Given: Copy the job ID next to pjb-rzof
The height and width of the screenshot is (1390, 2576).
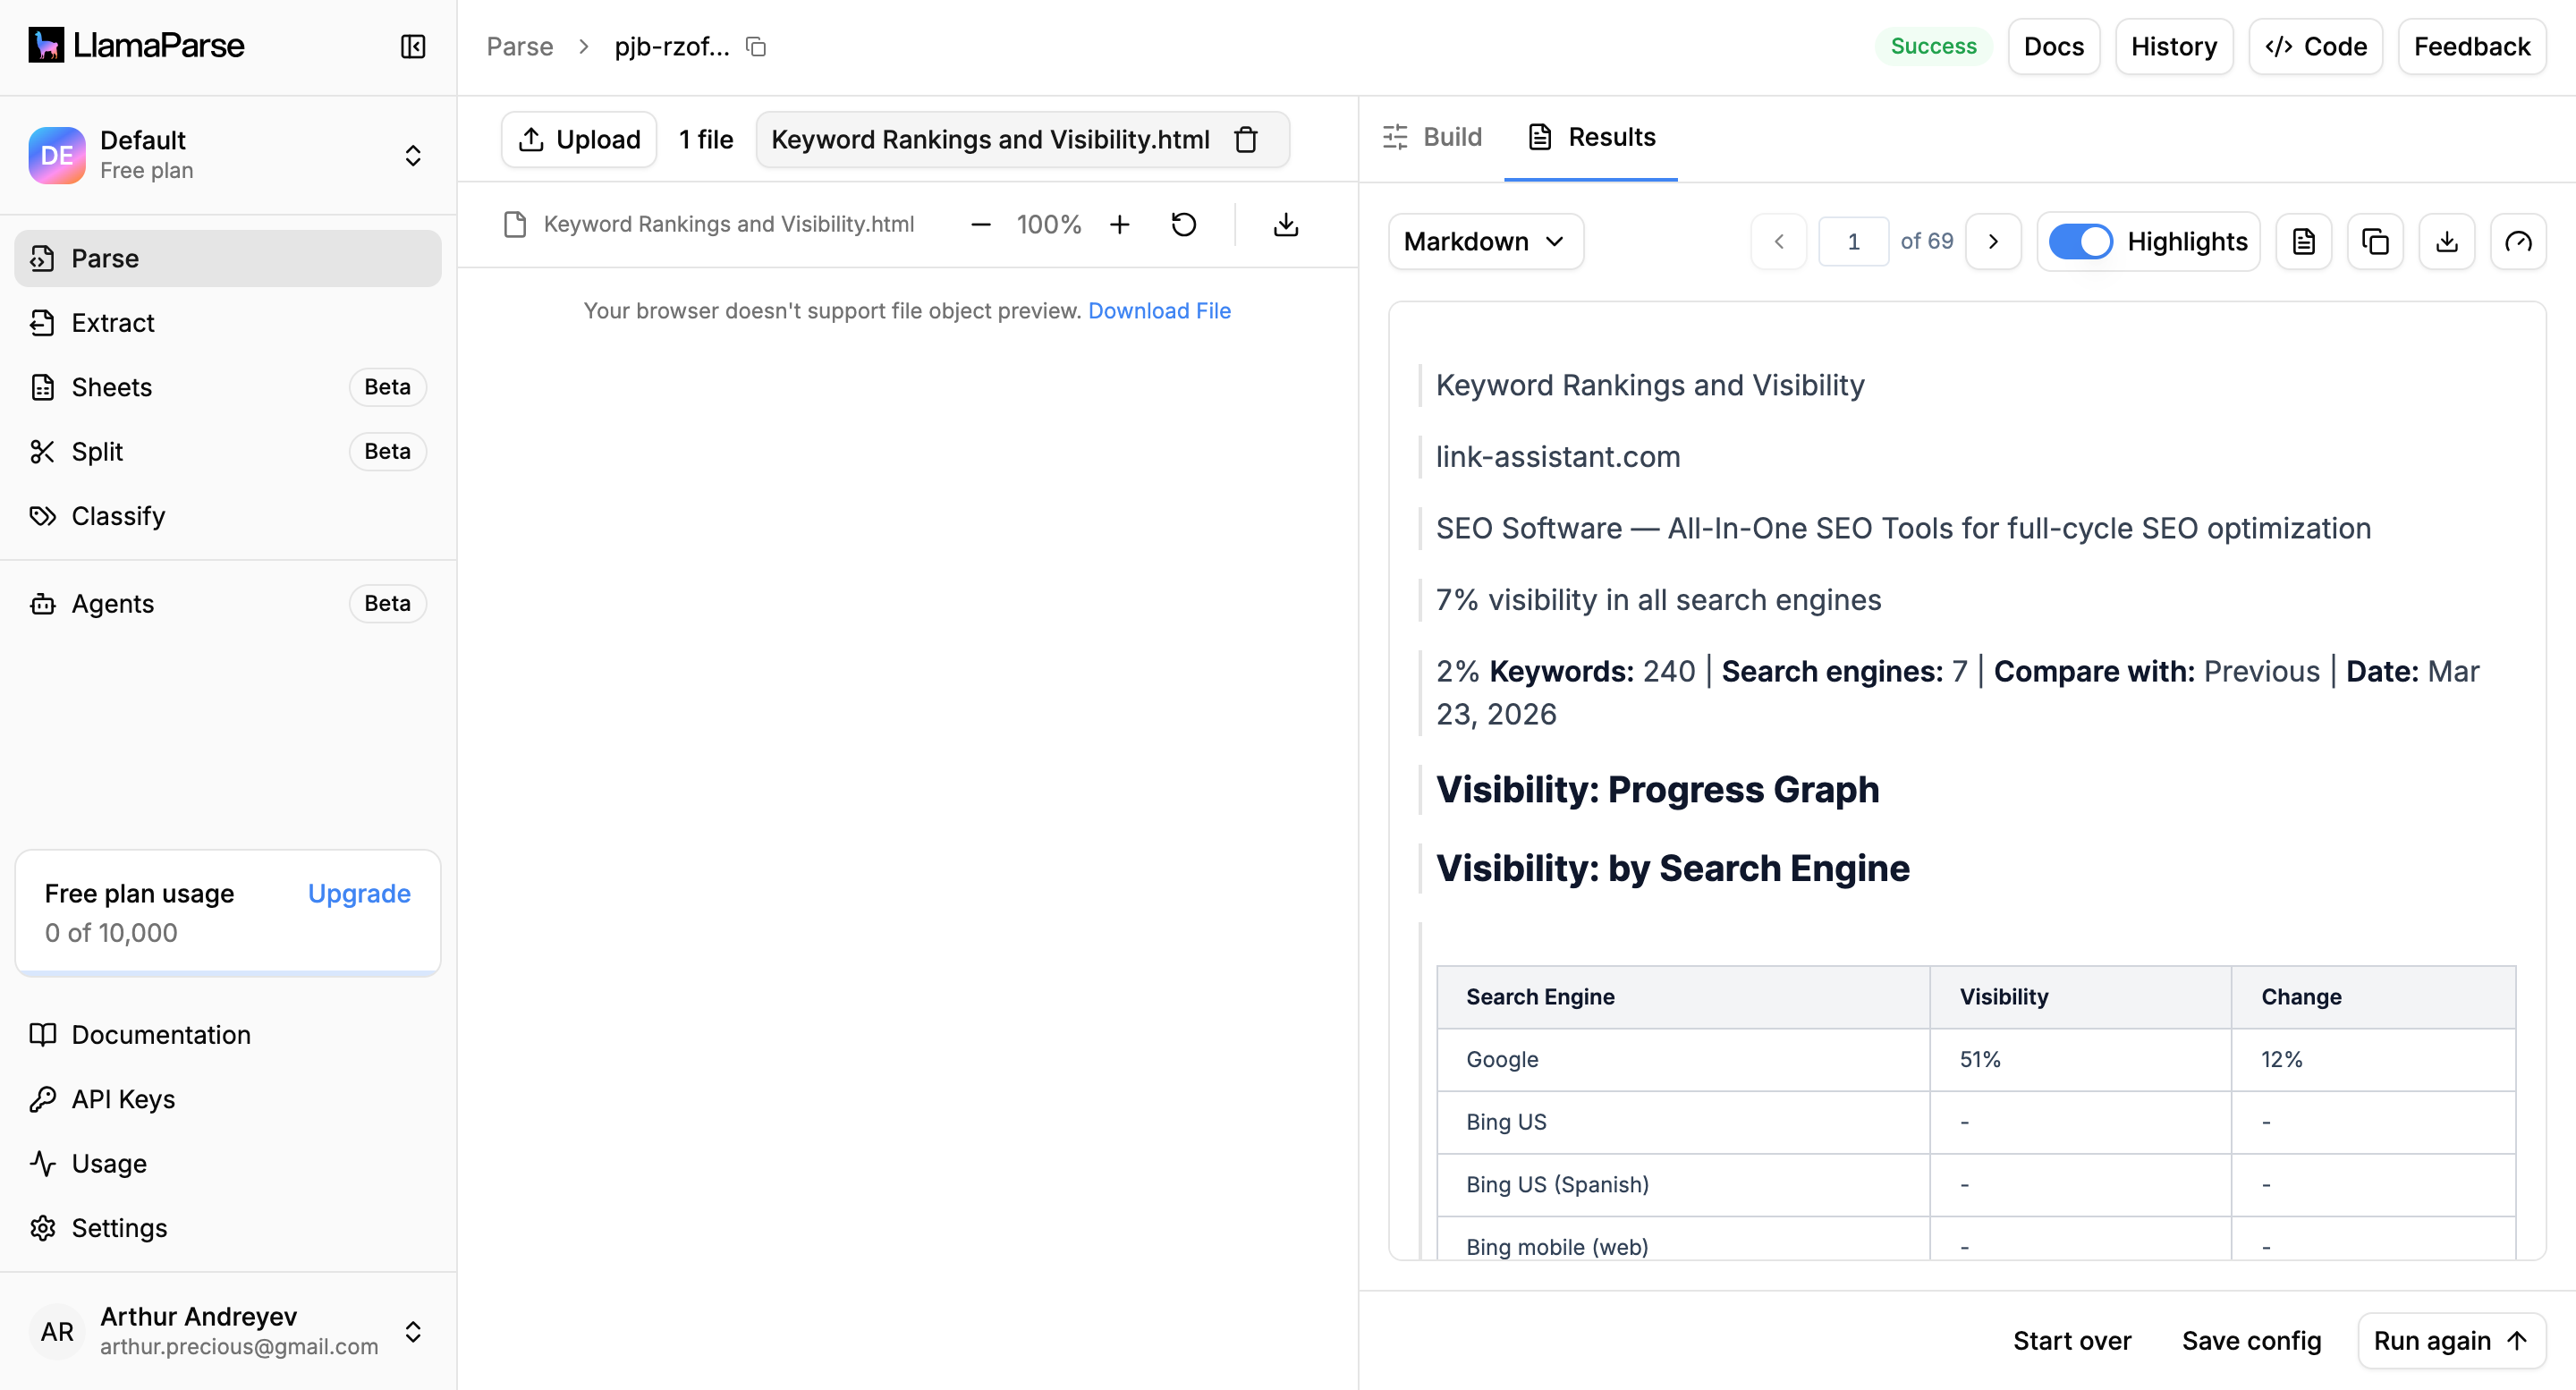Looking at the screenshot, I should (756, 46).
